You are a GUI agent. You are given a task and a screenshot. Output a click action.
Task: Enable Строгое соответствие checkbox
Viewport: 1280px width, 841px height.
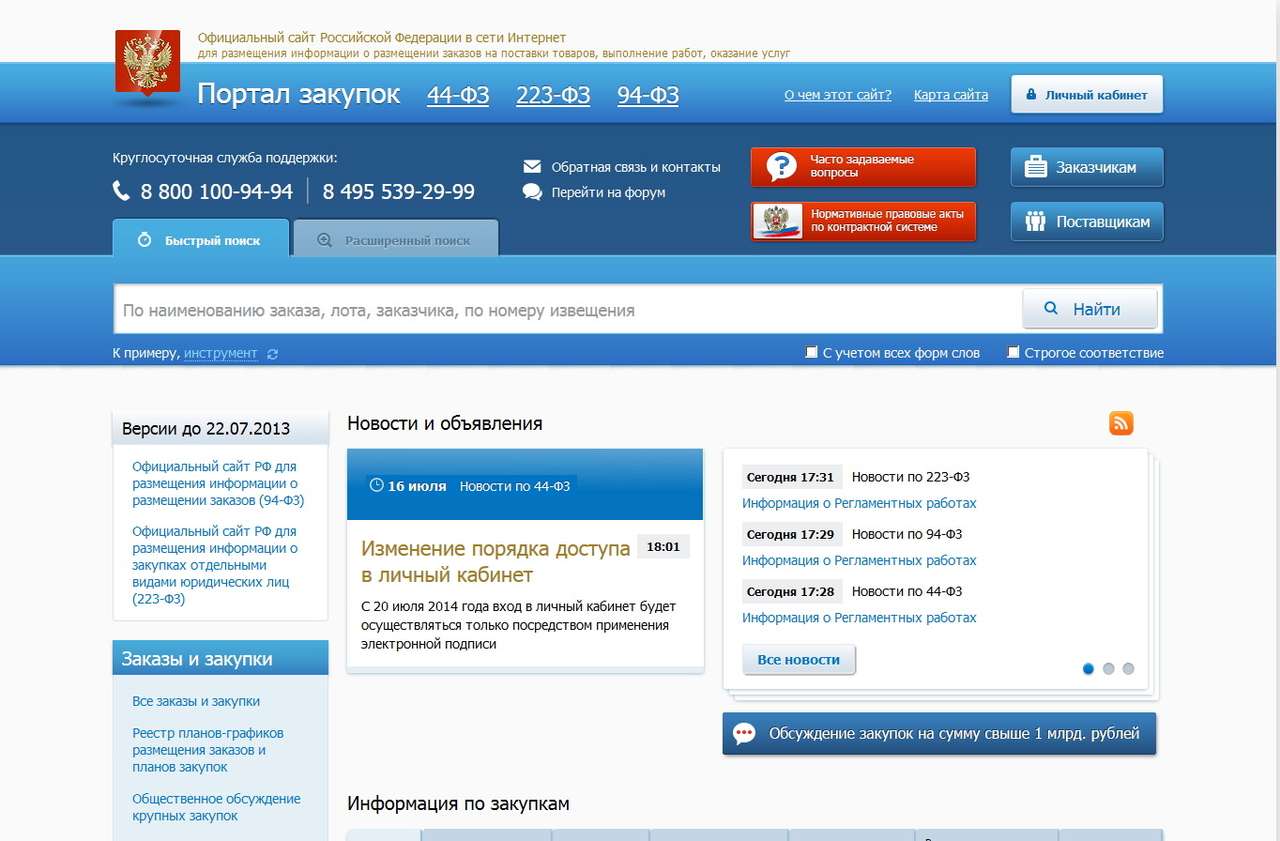[x=1013, y=352]
